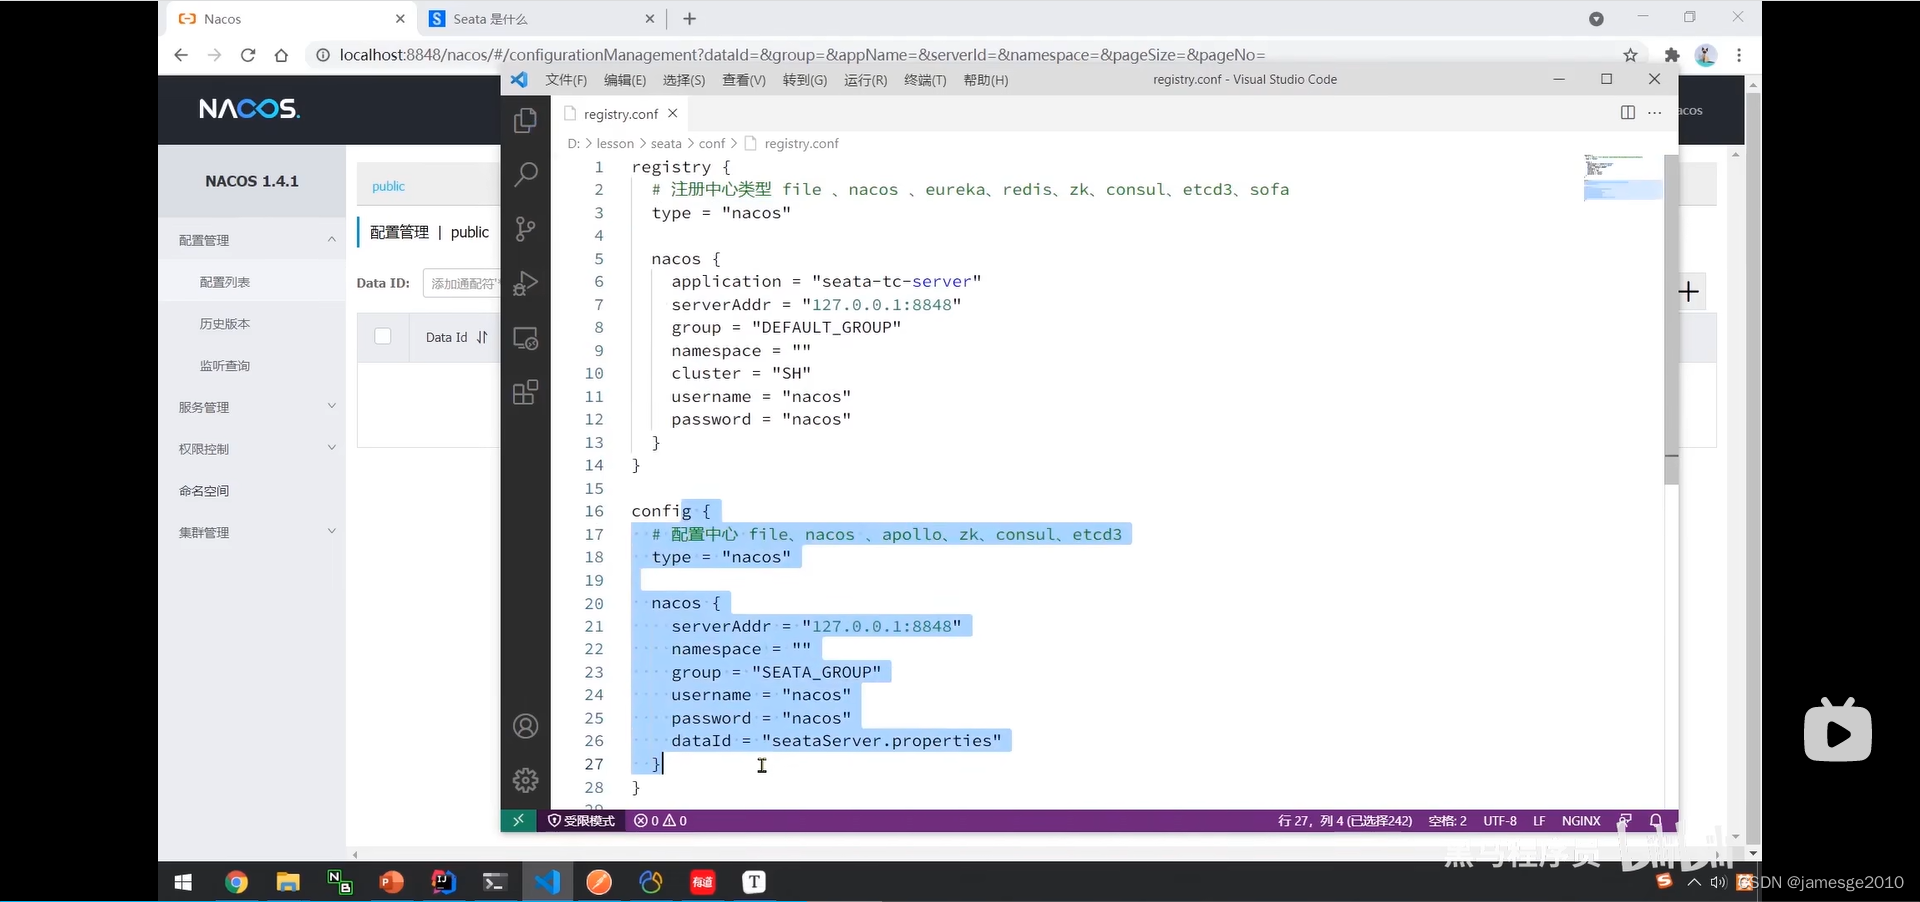Screen dimensions: 1920x902
Task: Change file encoding UTF-8 in status bar
Action: [x=1500, y=821]
